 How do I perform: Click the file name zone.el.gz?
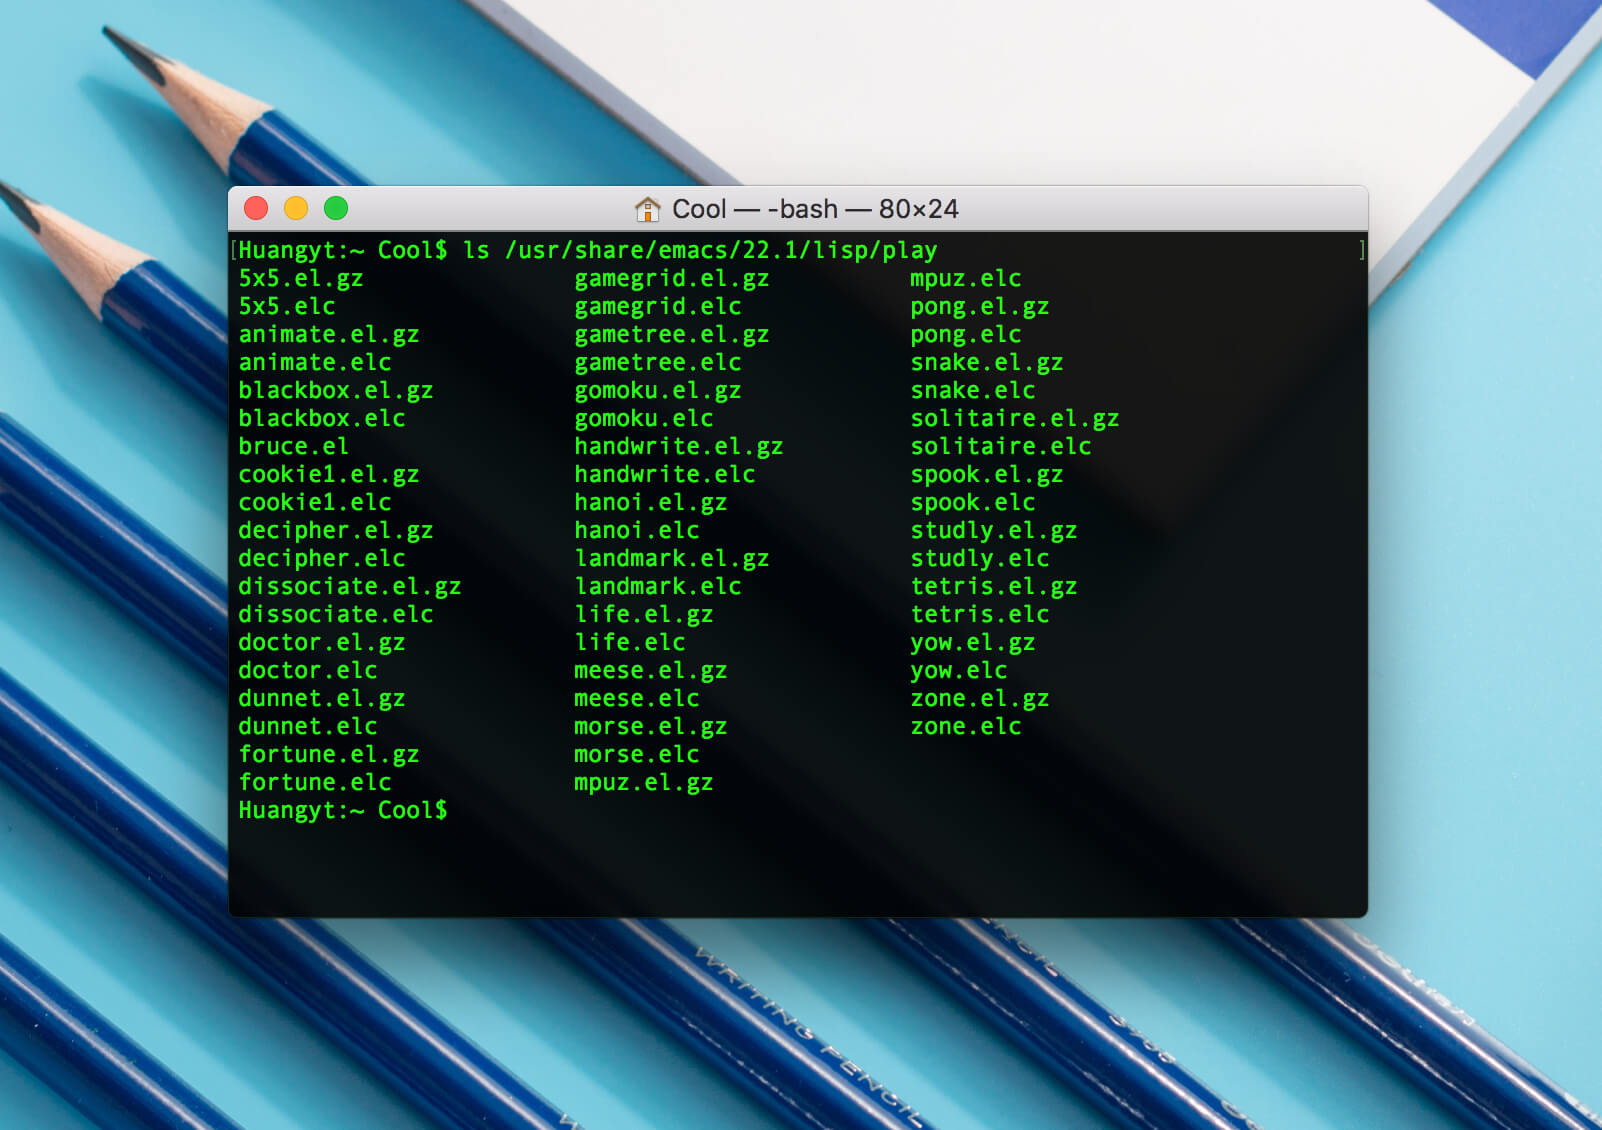(980, 698)
